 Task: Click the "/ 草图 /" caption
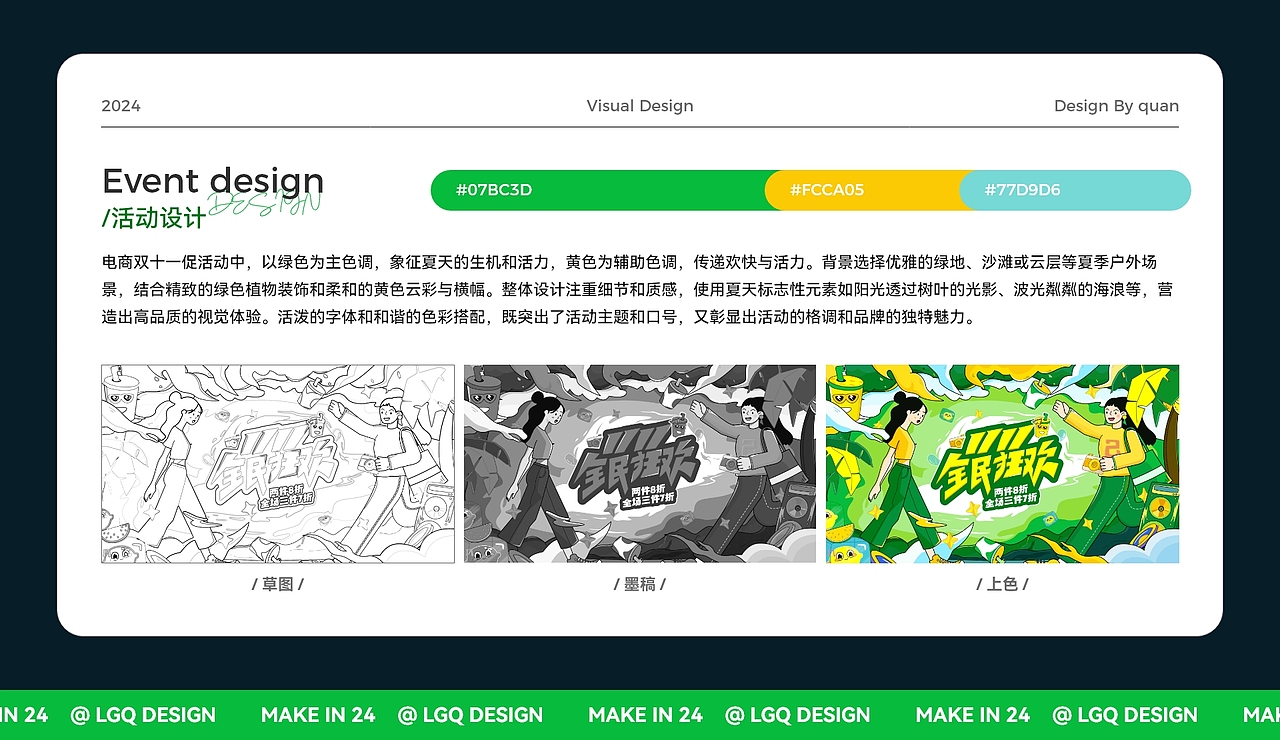(x=278, y=584)
